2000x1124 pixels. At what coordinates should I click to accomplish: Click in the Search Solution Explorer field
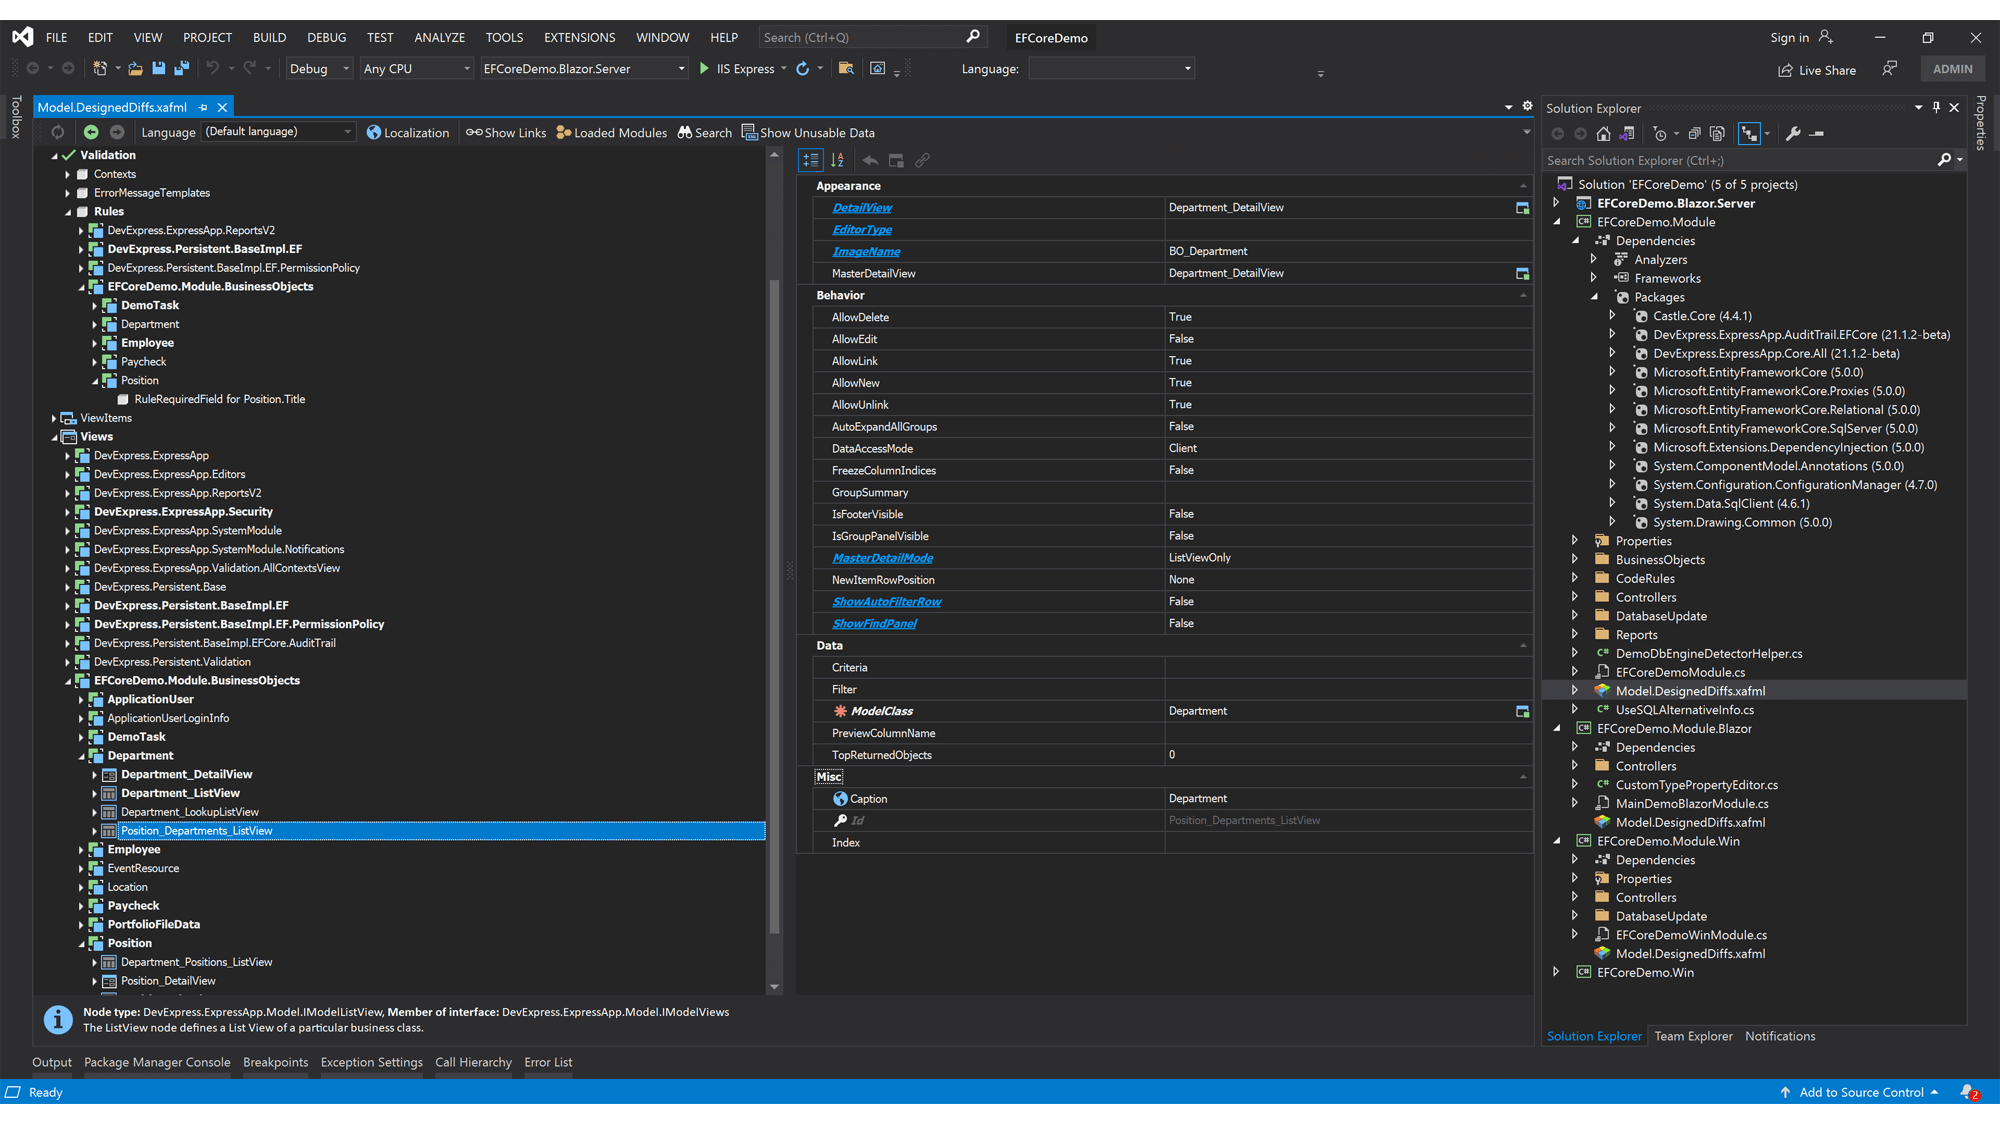[1720, 160]
